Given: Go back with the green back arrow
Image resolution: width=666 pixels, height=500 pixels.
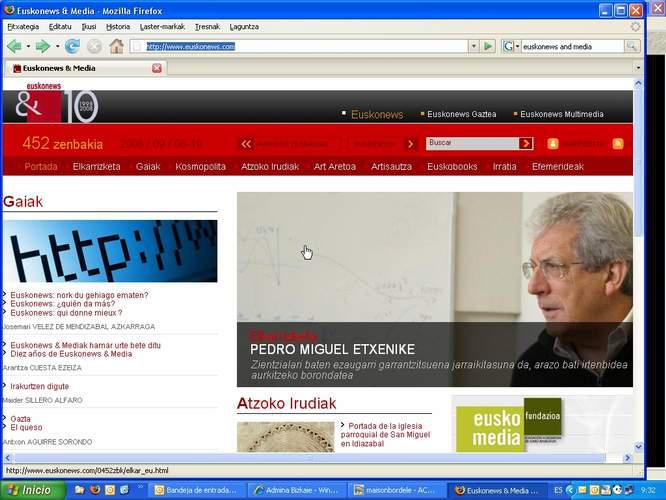Looking at the screenshot, I should point(14,46).
